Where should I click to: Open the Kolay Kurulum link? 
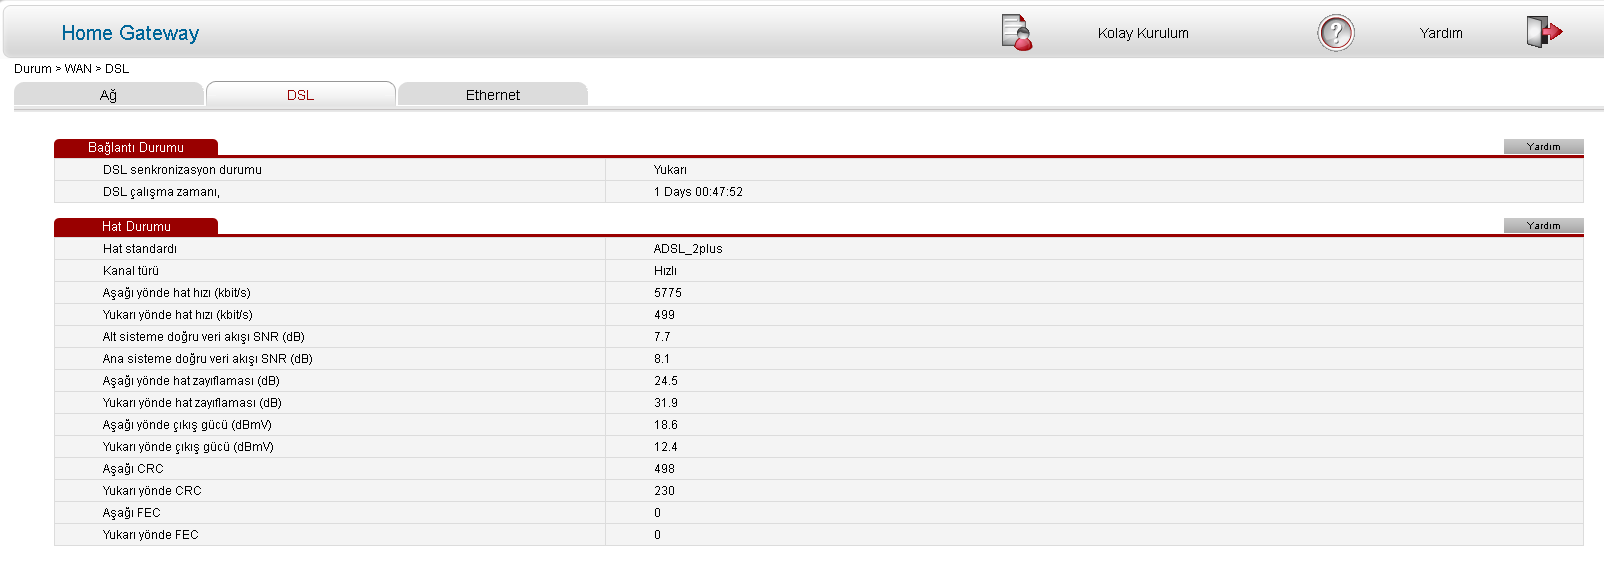(1142, 33)
